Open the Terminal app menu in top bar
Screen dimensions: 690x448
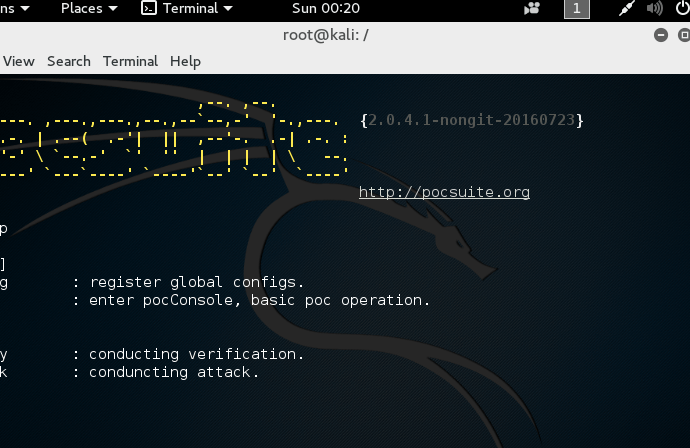(198, 8)
